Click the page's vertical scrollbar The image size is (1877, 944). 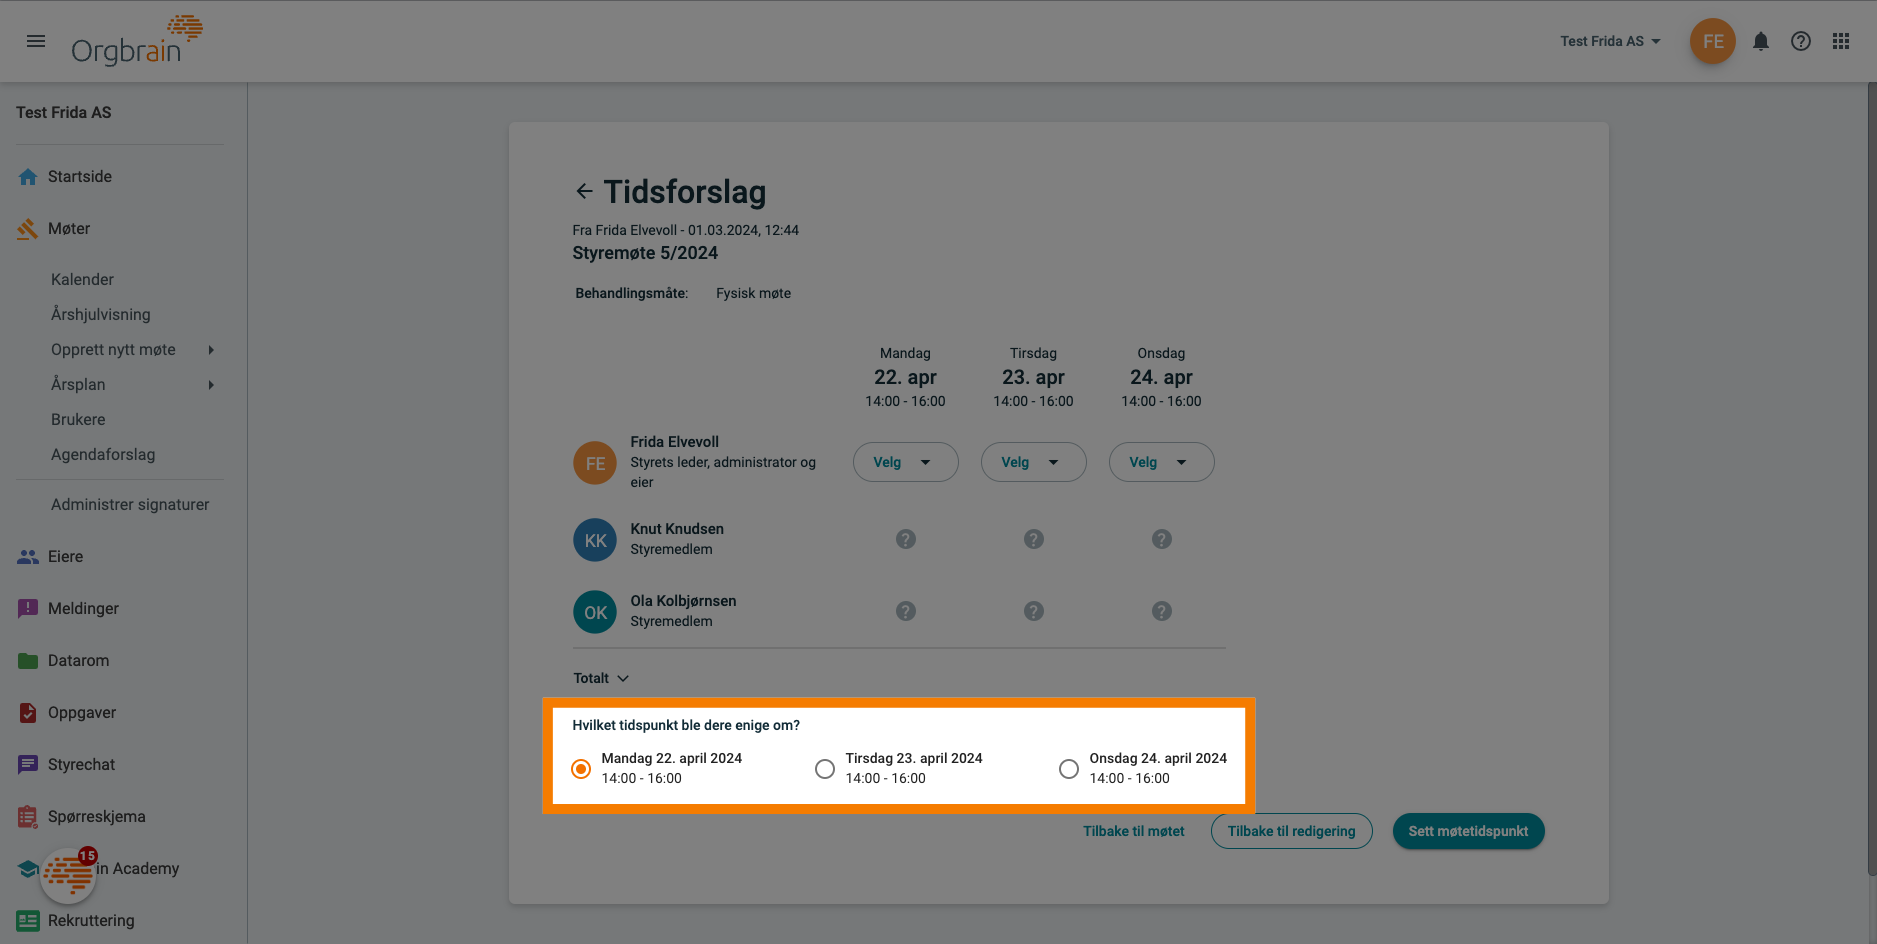[1872, 480]
